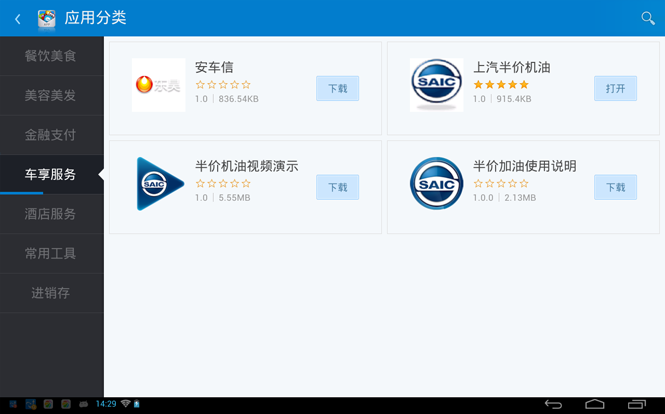This screenshot has height=414, width=665.
Task: Tap the star rating of 半价加油使用说明
Action: tap(501, 183)
